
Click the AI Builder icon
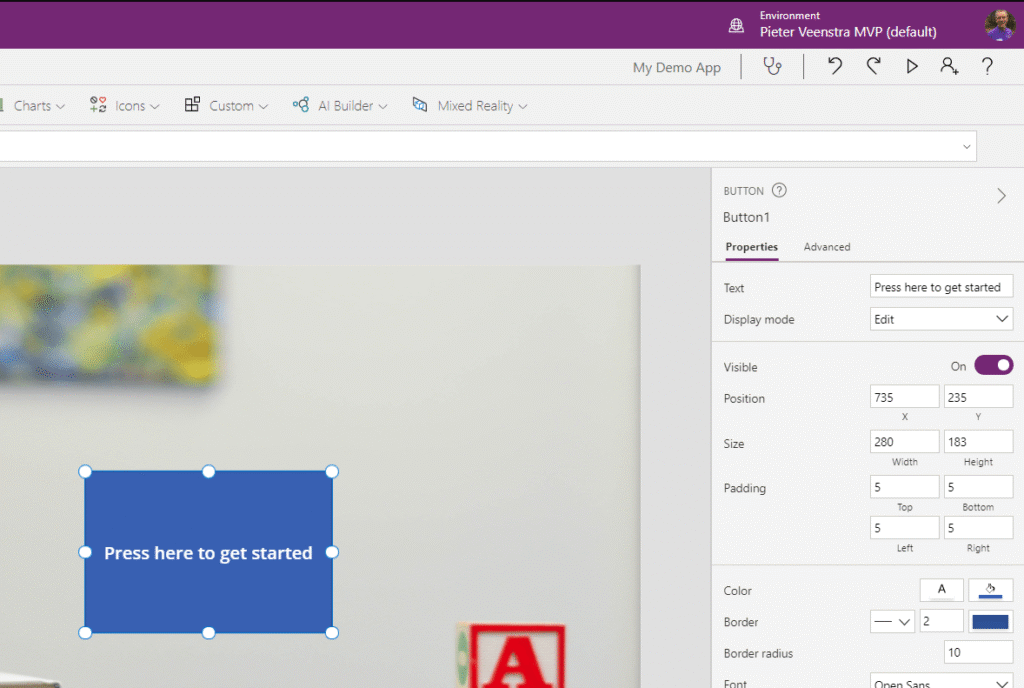(301, 104)
